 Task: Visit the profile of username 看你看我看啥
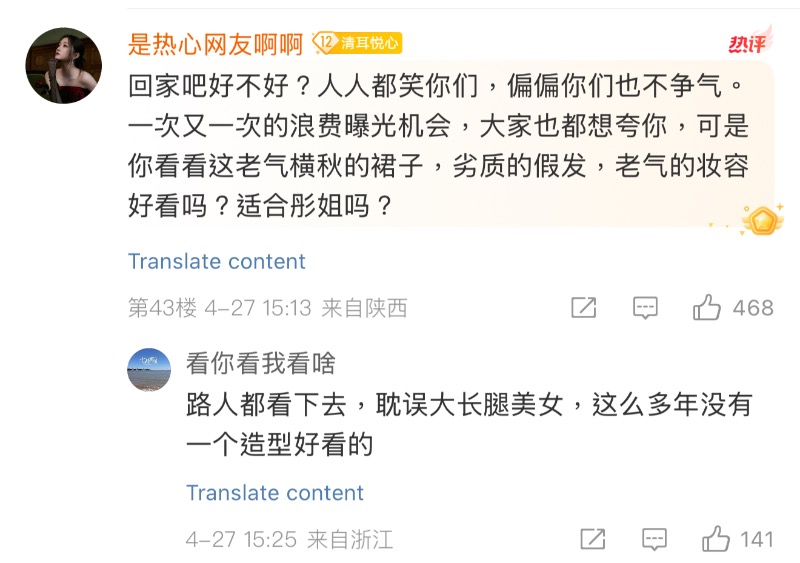pos(260,363)
